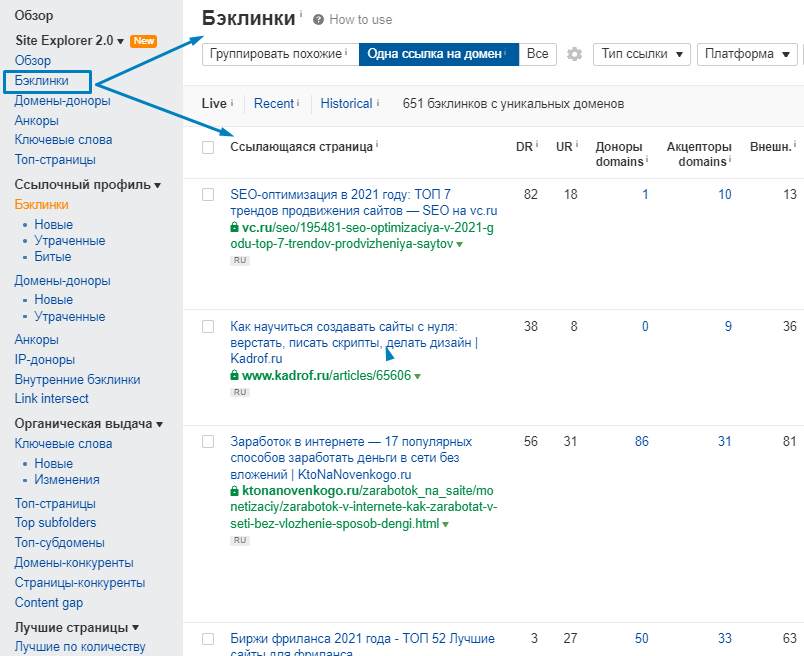The width and height of the screenshot is (804, 656).
Task: Check the box for the vc.ru SEO row
Action: (208, 194)
